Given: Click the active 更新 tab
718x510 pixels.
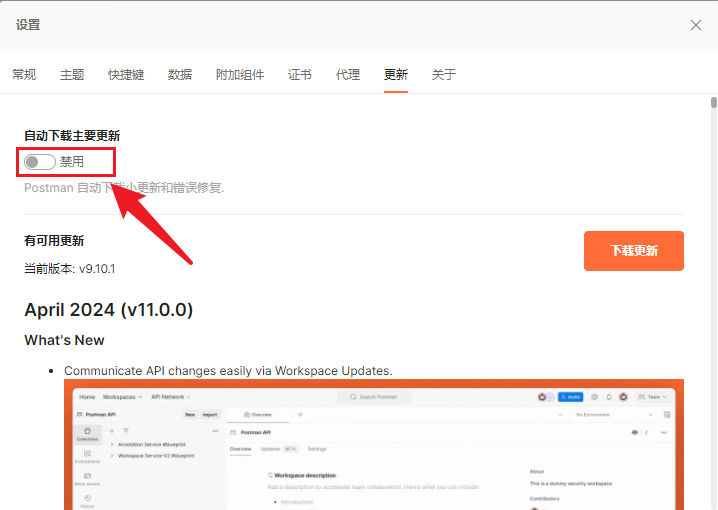Looking at the screenshot, I should click(396, 75).
